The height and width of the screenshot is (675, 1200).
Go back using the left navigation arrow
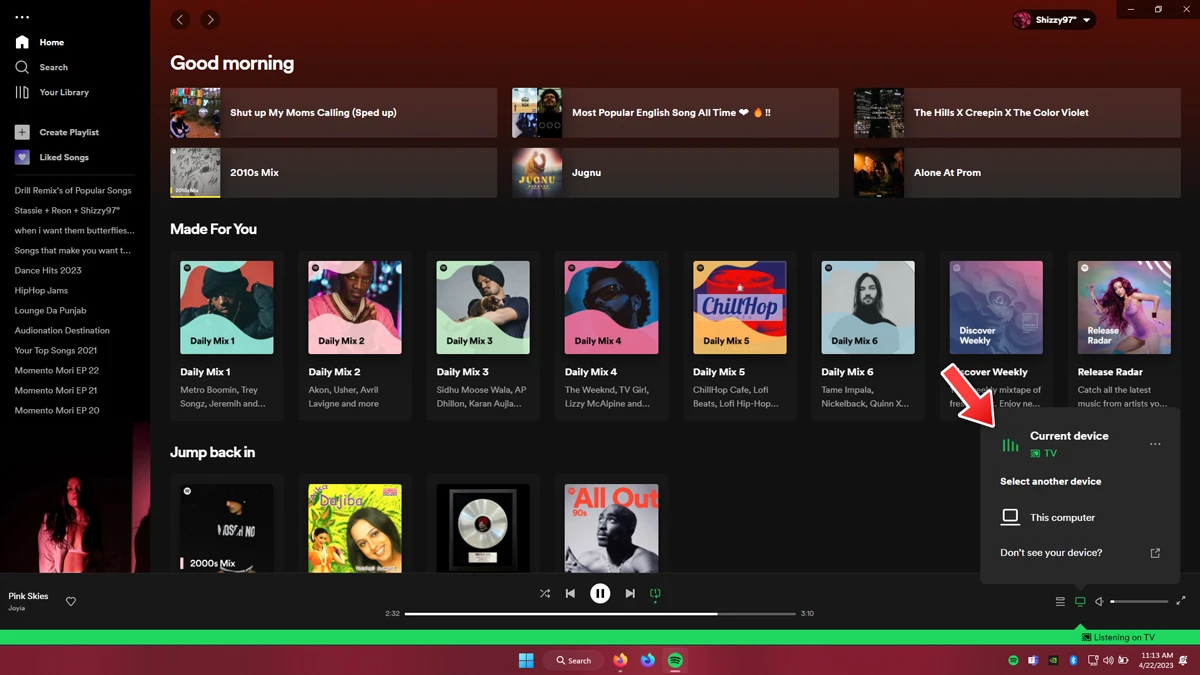[180, 19]
